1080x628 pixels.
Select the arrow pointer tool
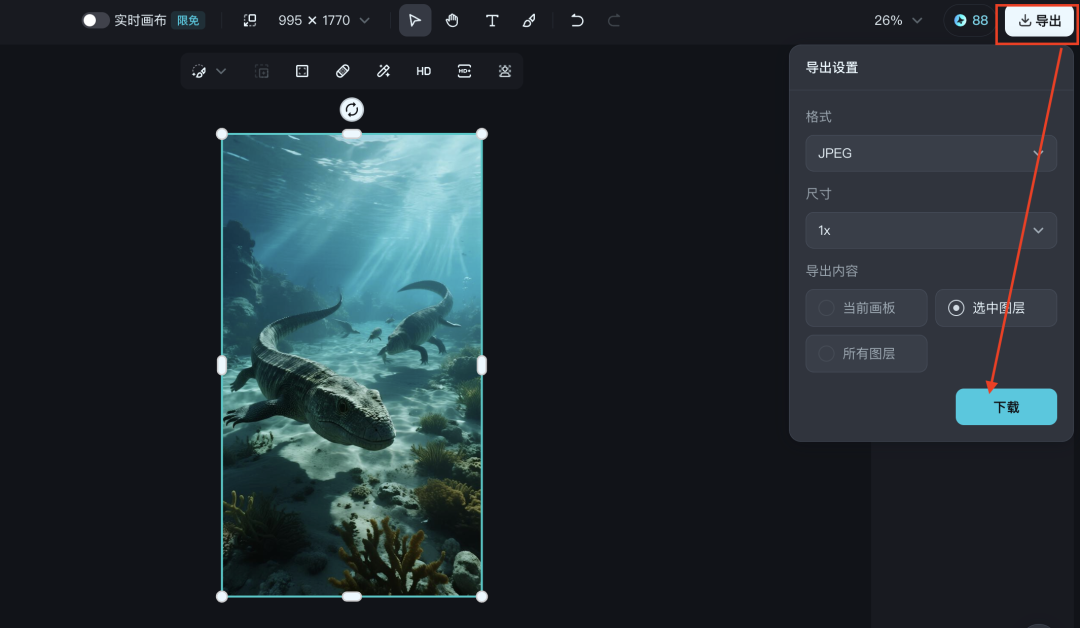point(415,21)
